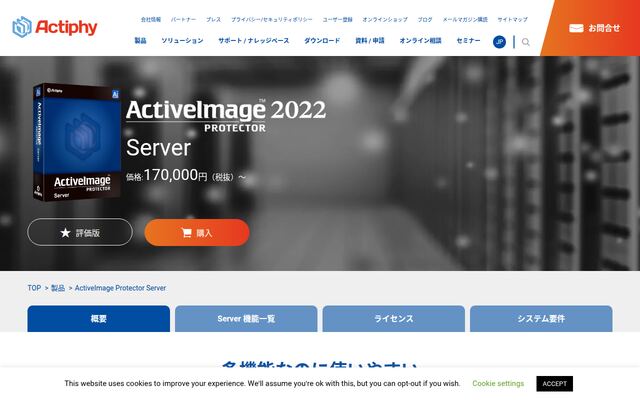Switch to the システム要件 tab

[x=541, y=319]
